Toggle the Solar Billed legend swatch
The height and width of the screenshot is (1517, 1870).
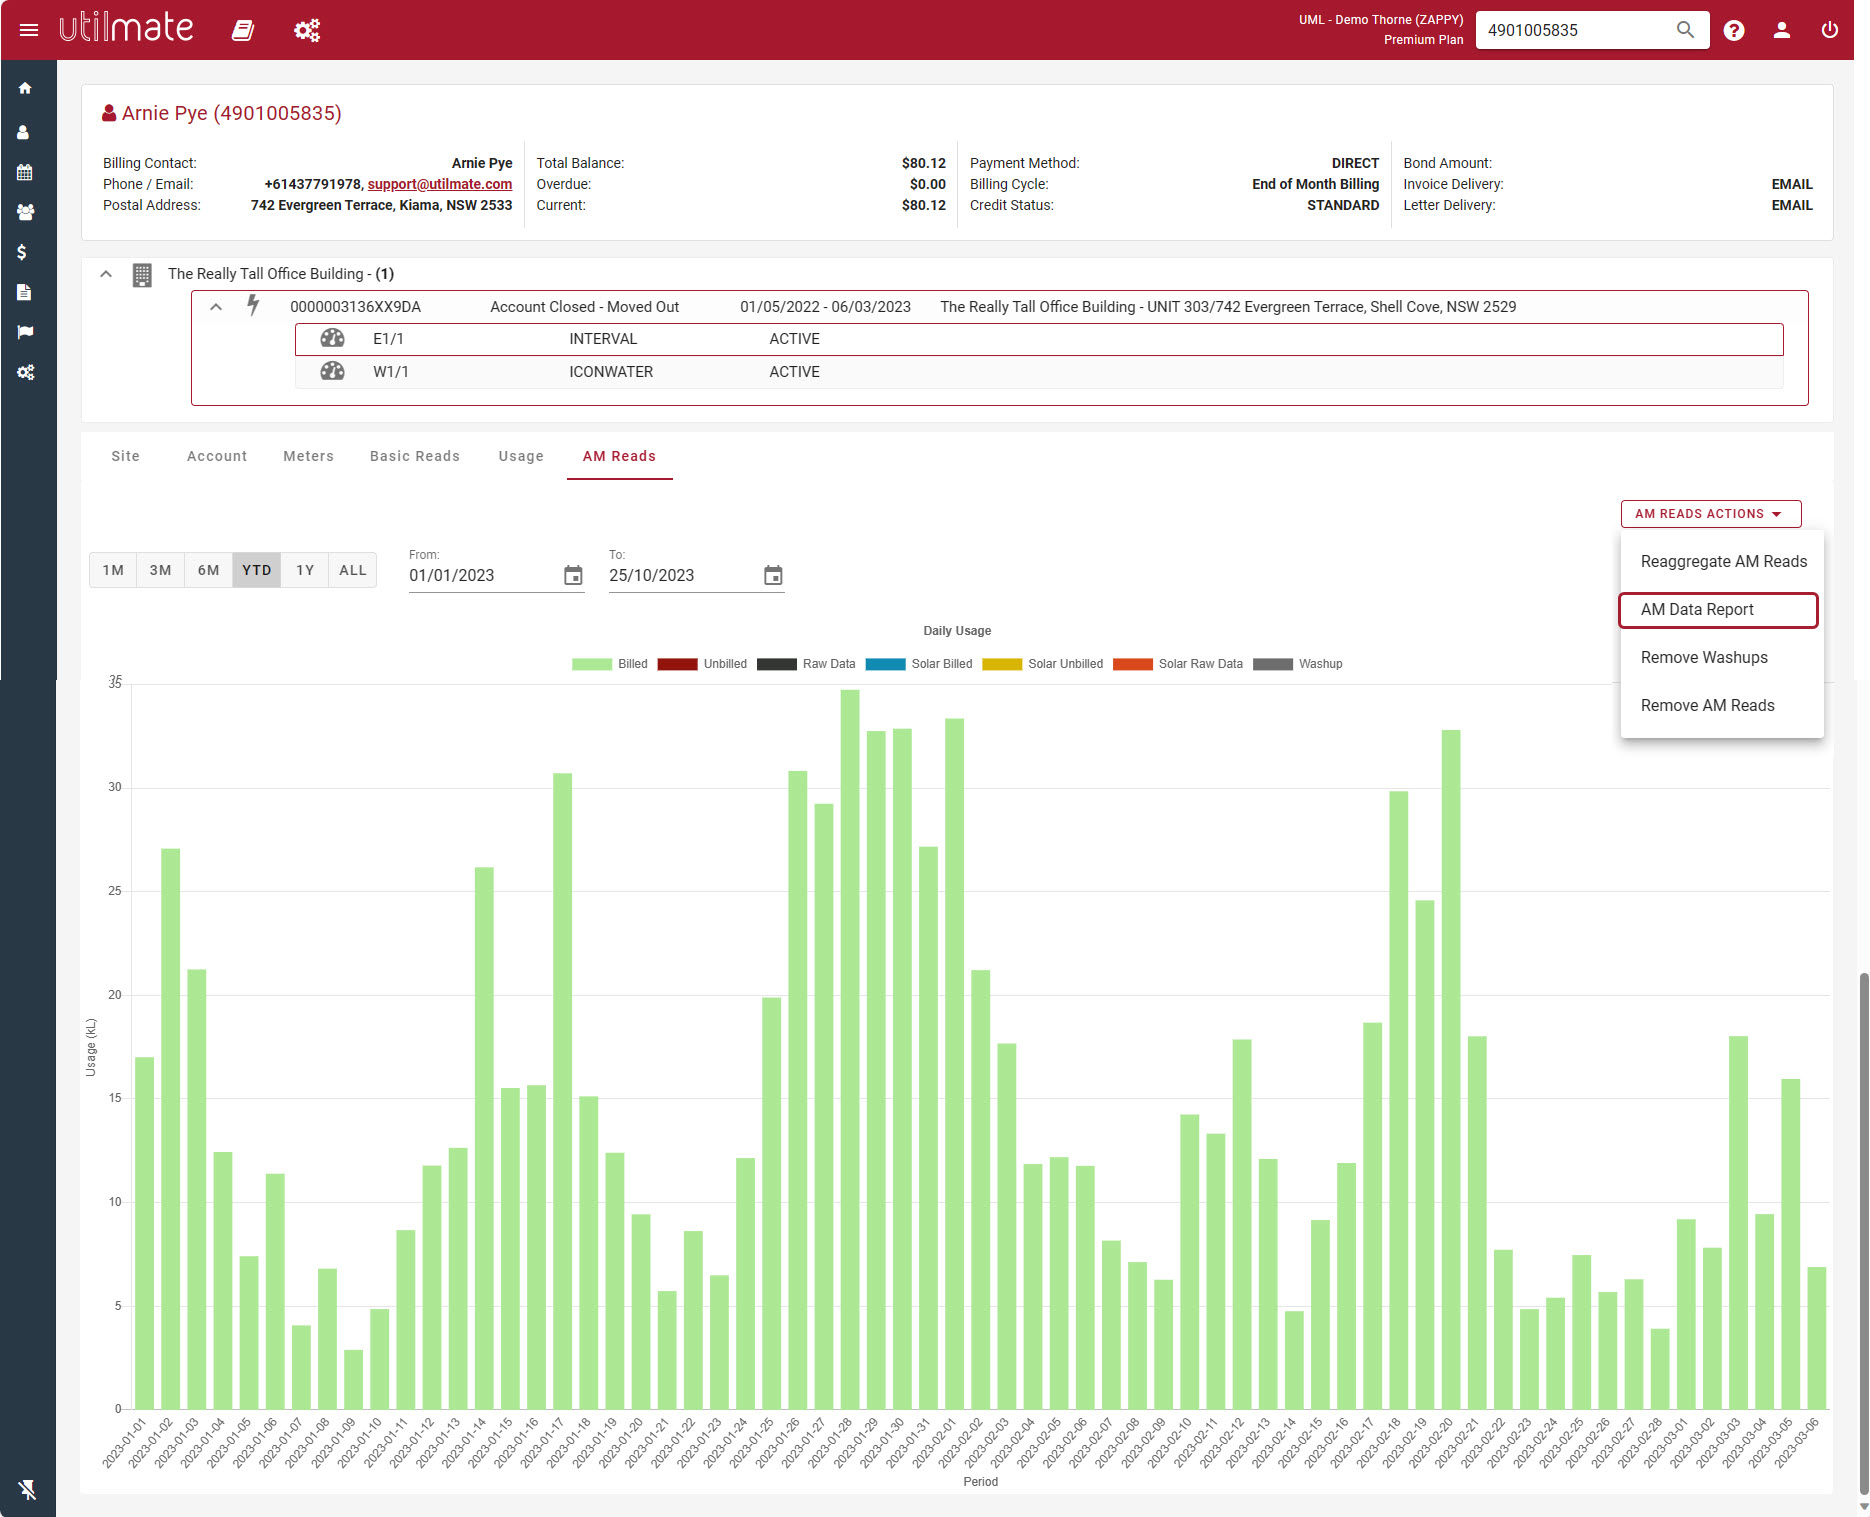coord(885,664)
